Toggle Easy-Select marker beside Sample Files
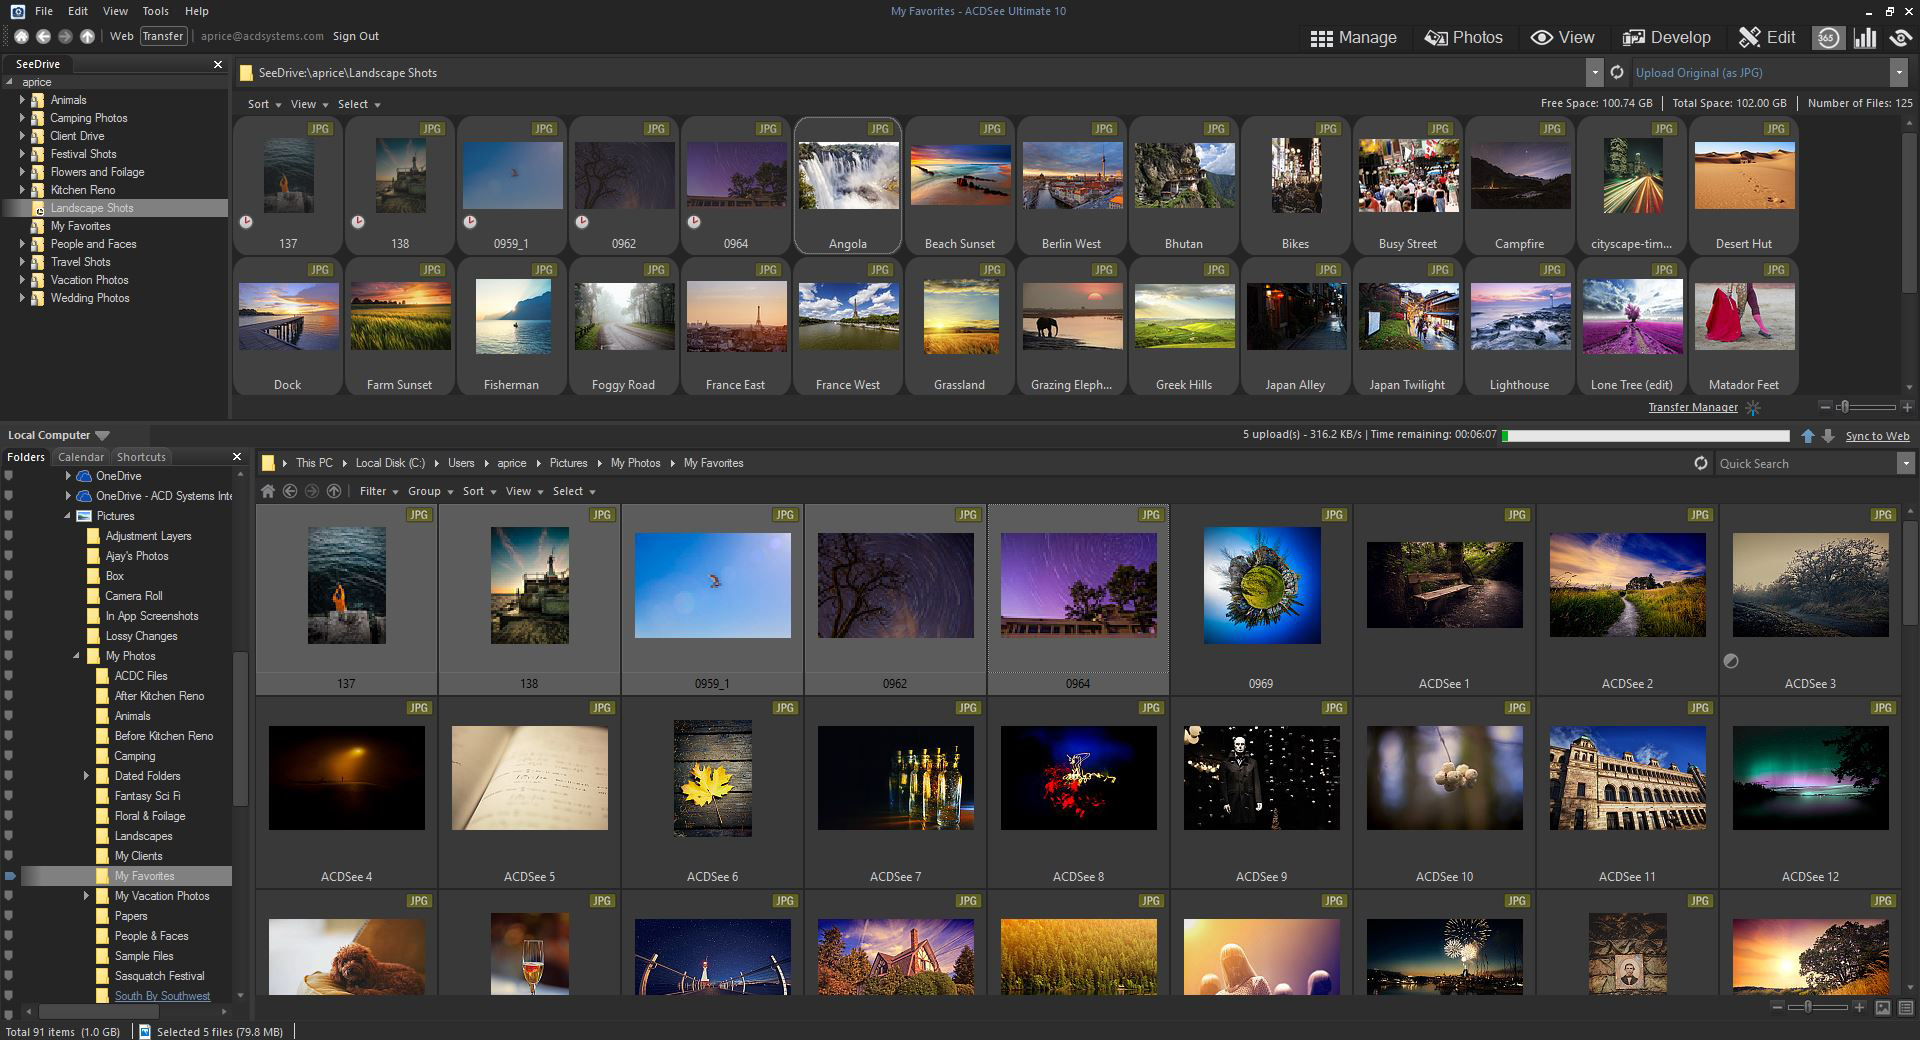 tap(9, 956)
